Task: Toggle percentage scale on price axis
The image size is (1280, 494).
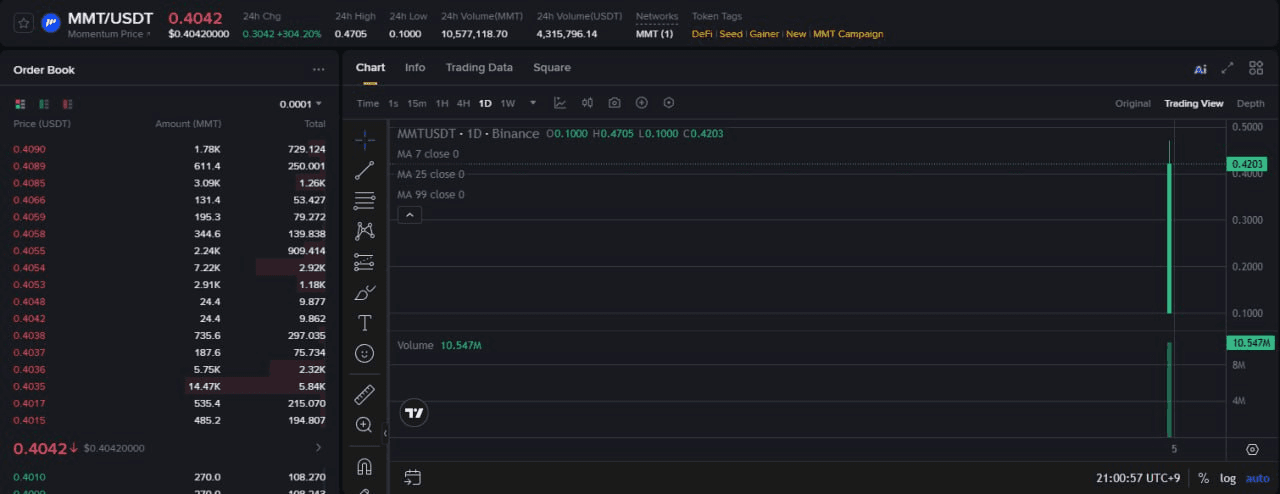Action: 1203,478
